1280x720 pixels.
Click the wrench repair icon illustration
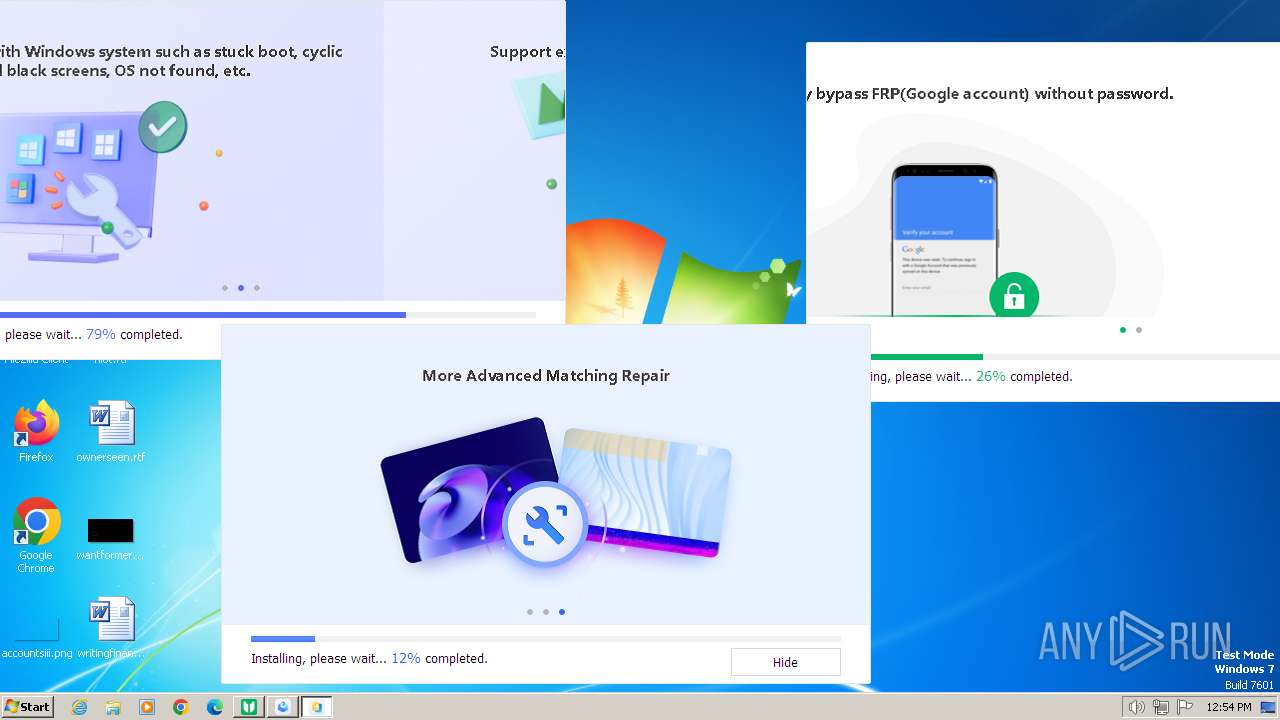(545, 525)
